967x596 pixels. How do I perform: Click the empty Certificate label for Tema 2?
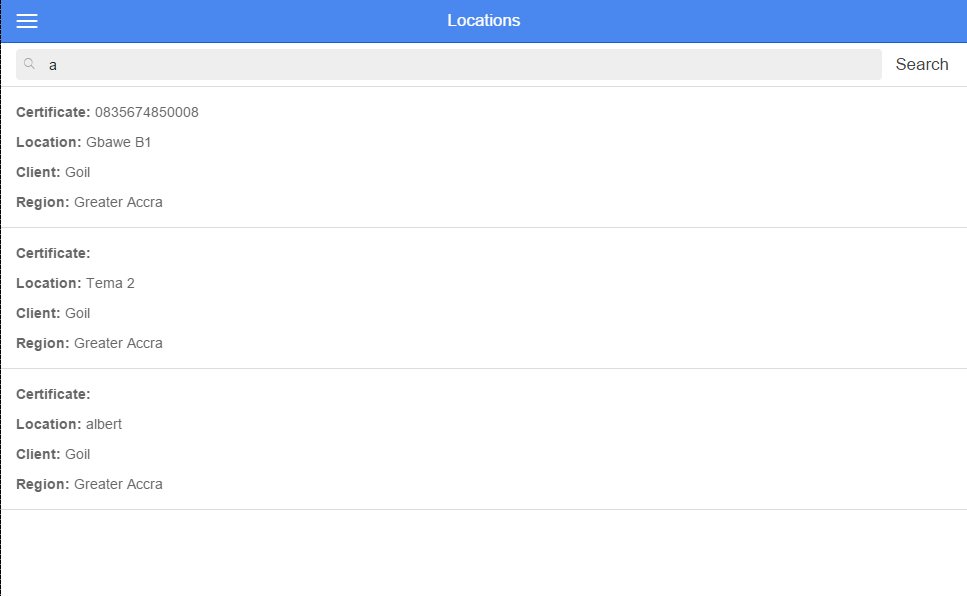point(53,253)
